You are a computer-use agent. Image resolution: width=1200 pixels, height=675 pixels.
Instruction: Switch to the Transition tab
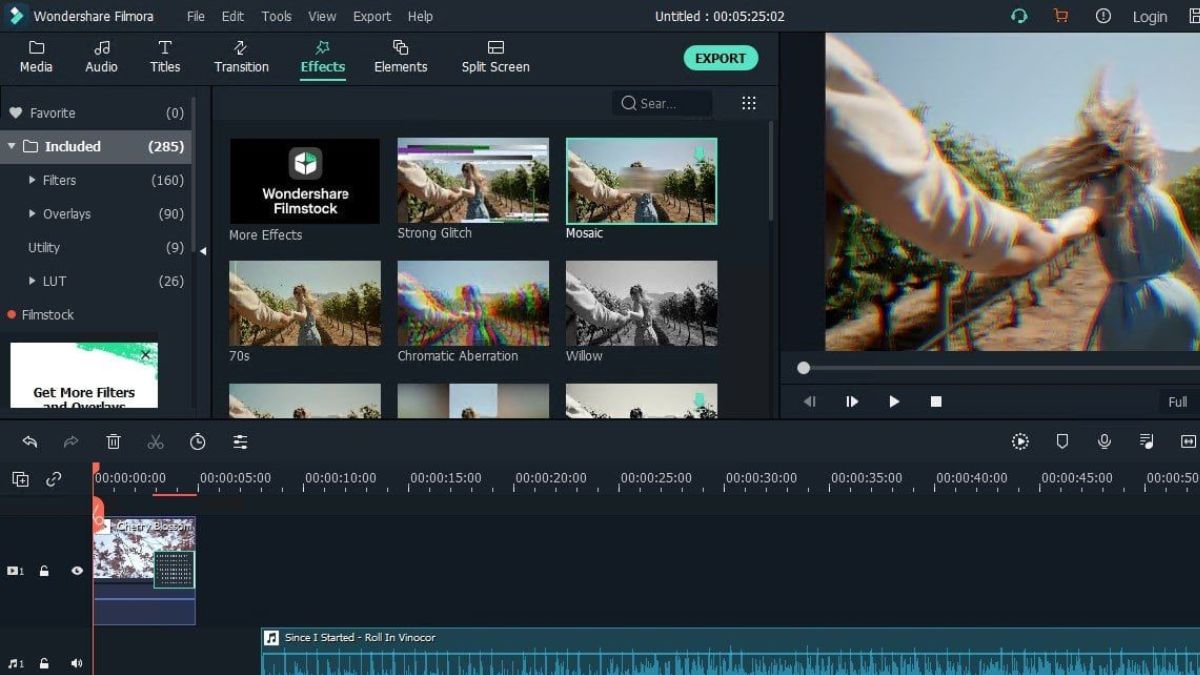[x=241, y=57]
